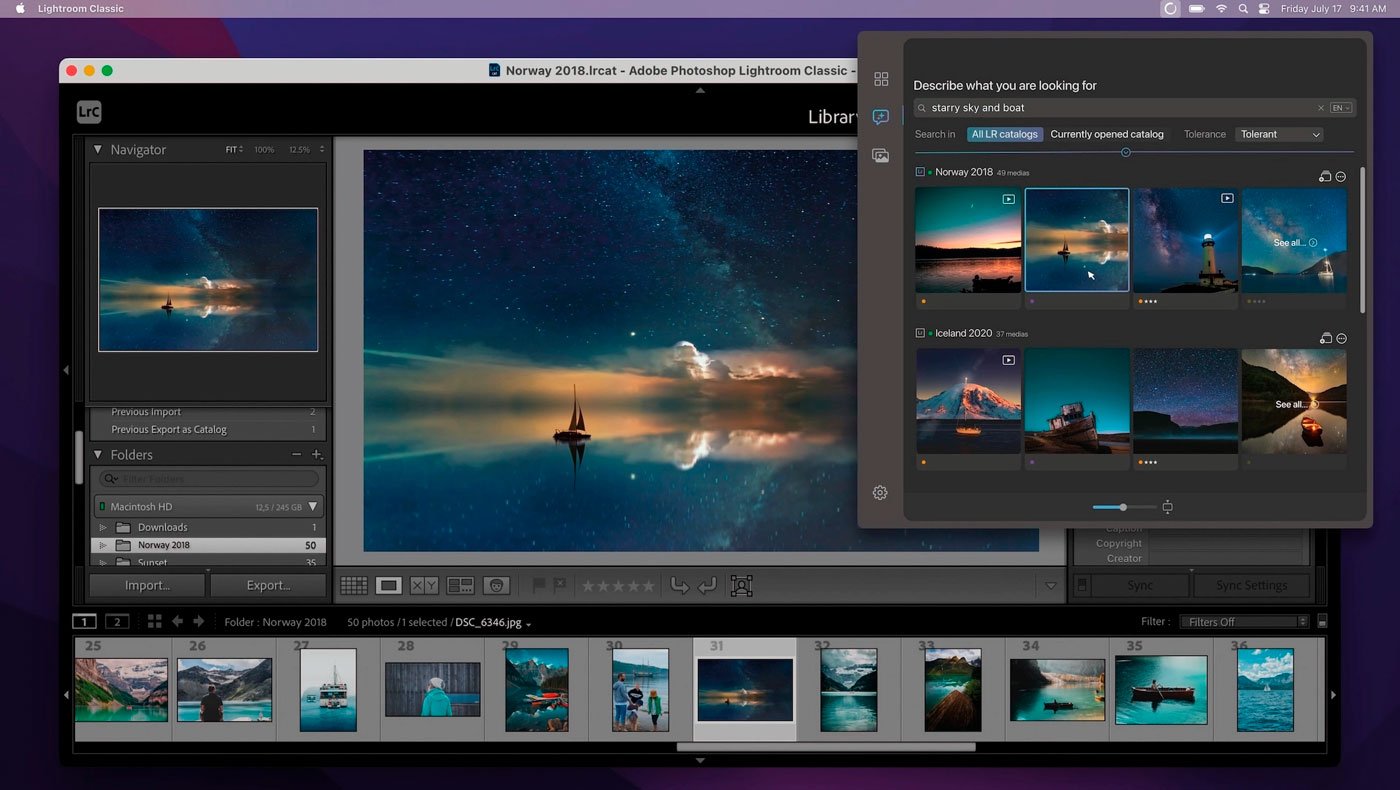This screenshot has width=1400, height=790.
Task: Click fit-size icon beside thumbnail slider
Action: (x=1167, y=507)
